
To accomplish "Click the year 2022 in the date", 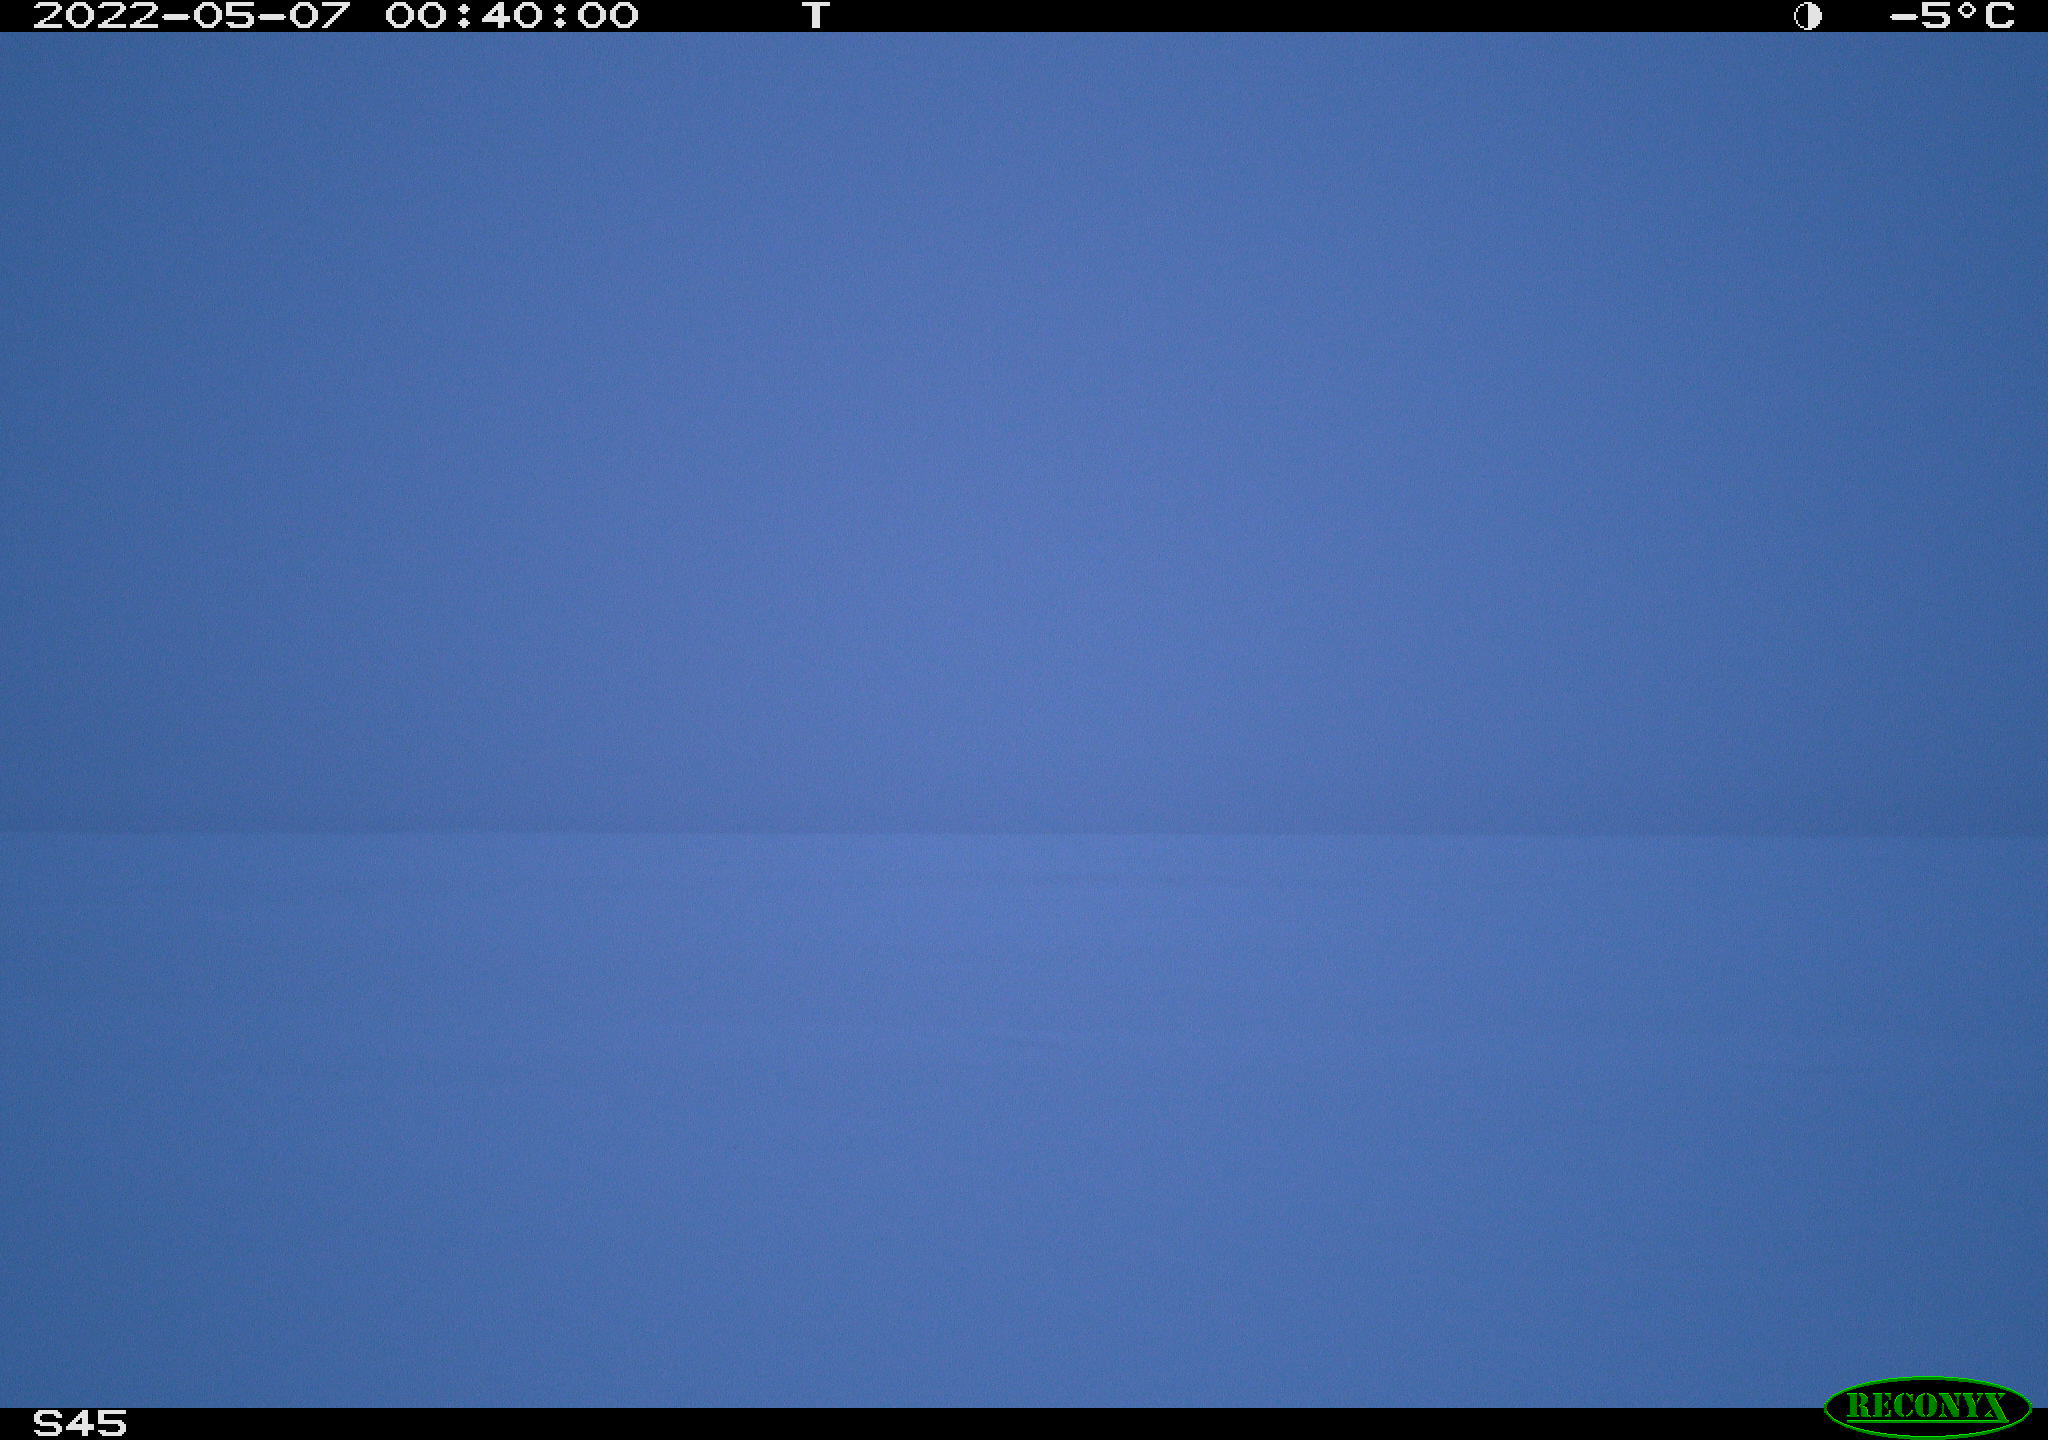I will 96,16.
